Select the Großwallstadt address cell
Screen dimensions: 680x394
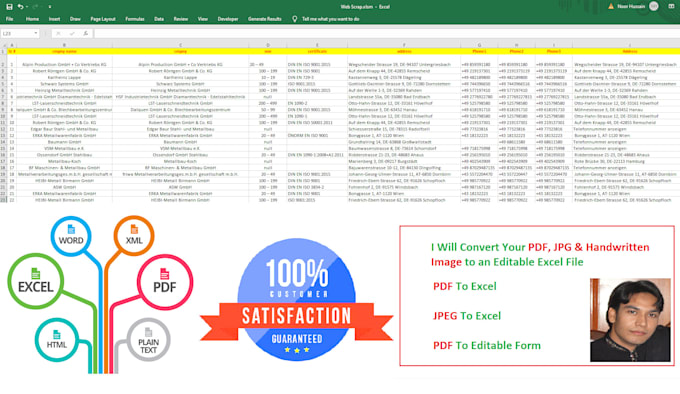(404, 142)
